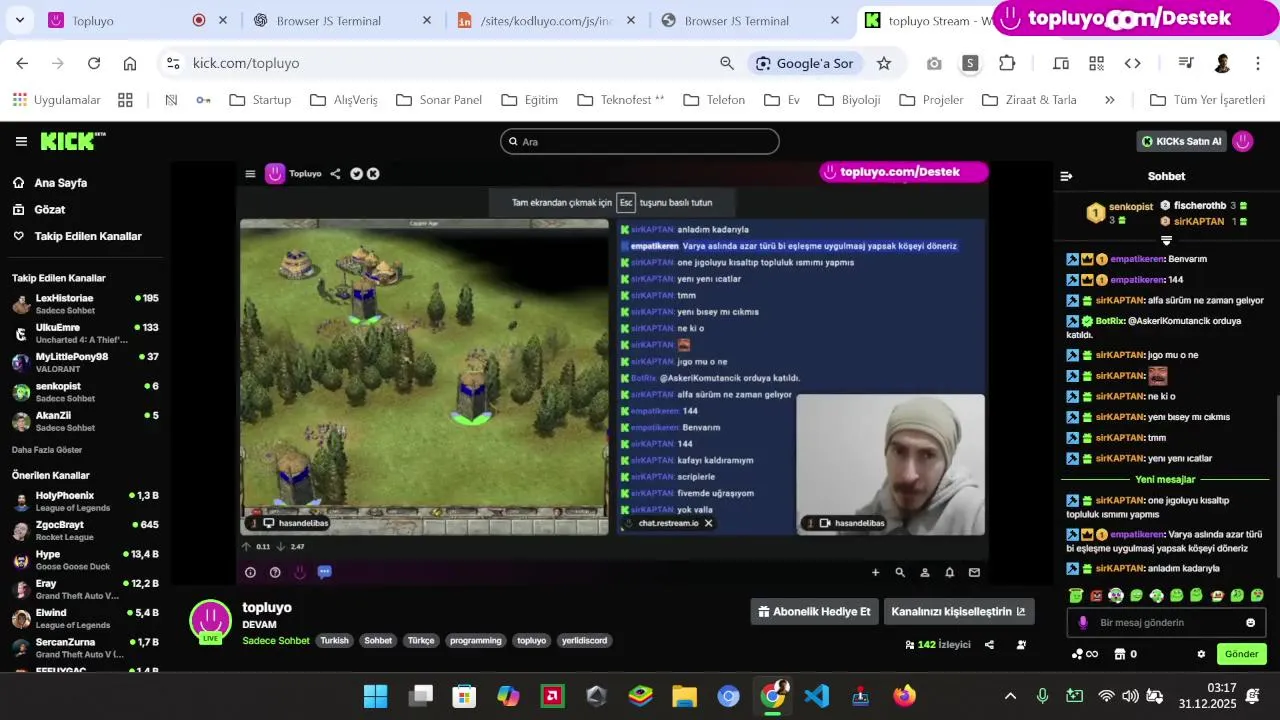Open the Projeler bookmarks folder
This screenshot has height=720, width=1280.
coord(931,100)
